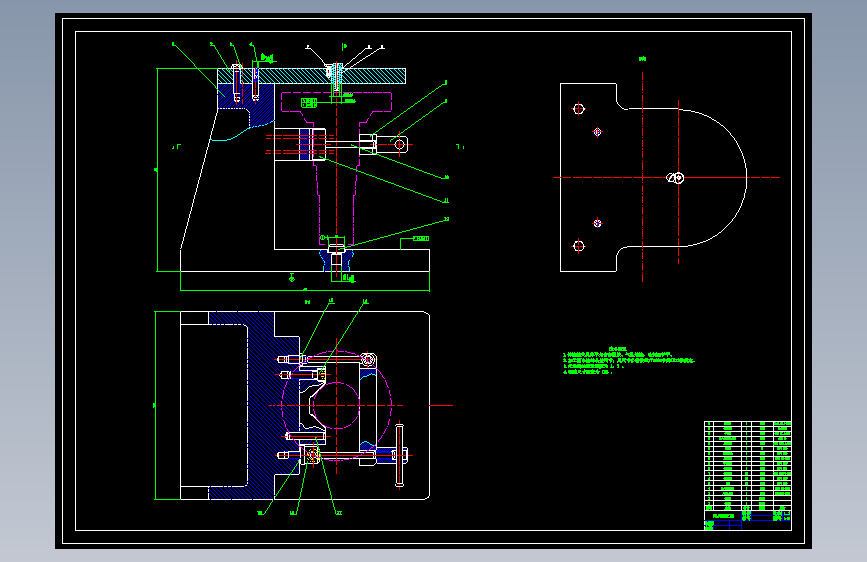
Task: Select the D-shaped plate outline in right view
Action: [x=653, y=178]
